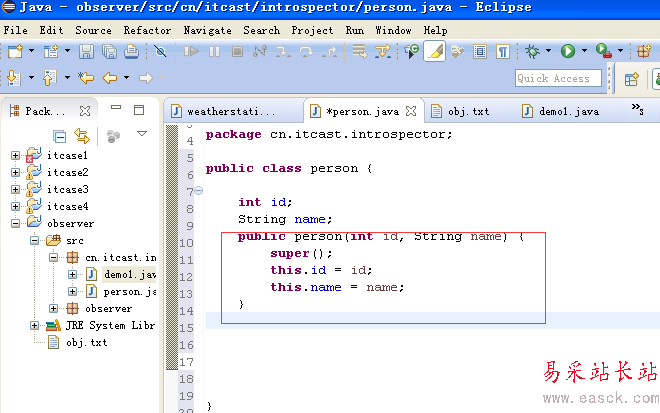660x413 pixels.
Task: Click the Resume debug icon
Action: (x=191, y=51)
